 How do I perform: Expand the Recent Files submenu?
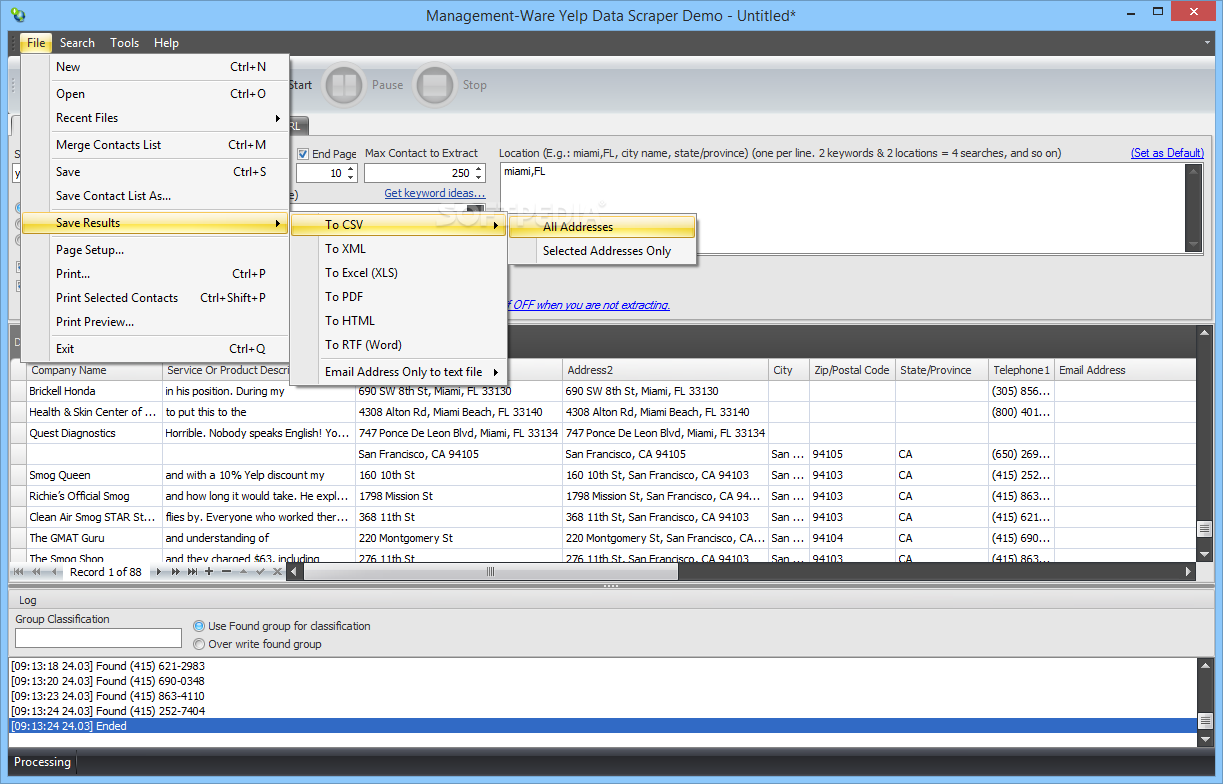coord(170,118)
